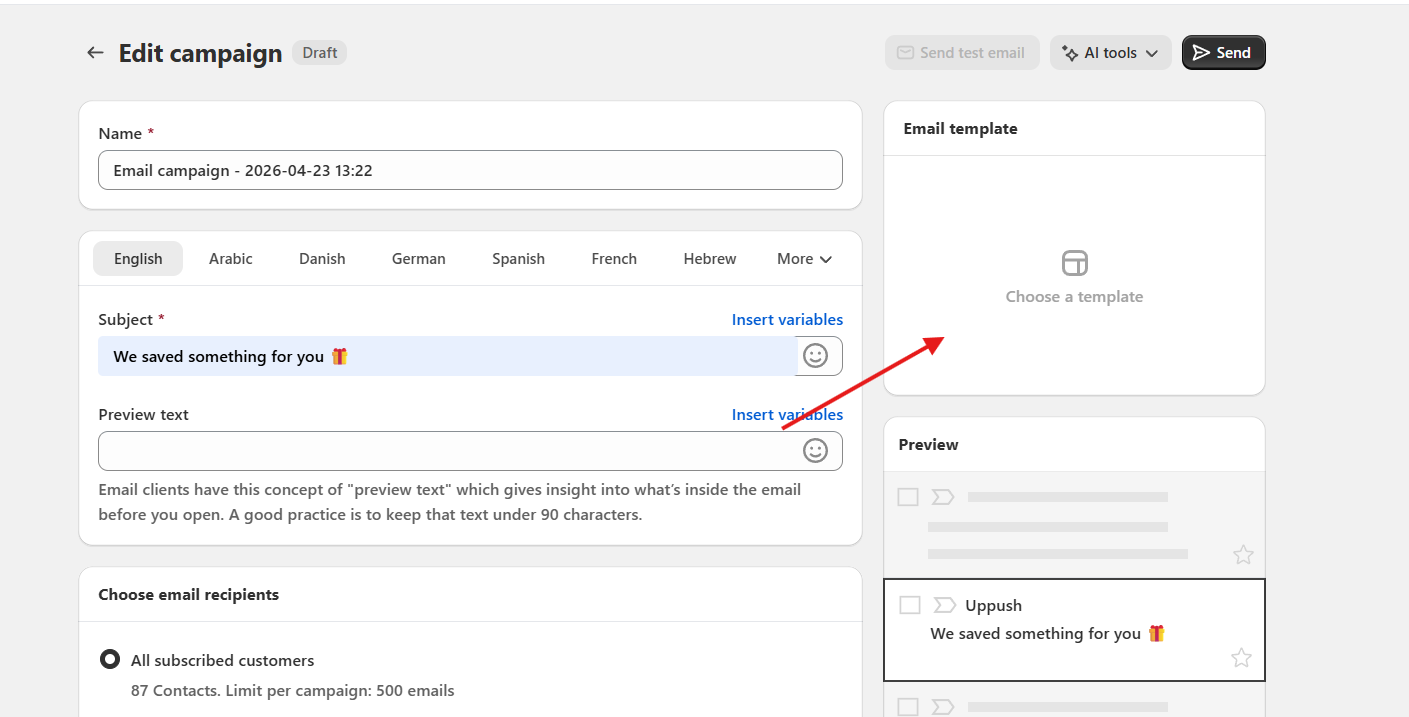The image size is (1409, 717).
Task: Click the star on the top placeholder email
Action: point(1243,555)
